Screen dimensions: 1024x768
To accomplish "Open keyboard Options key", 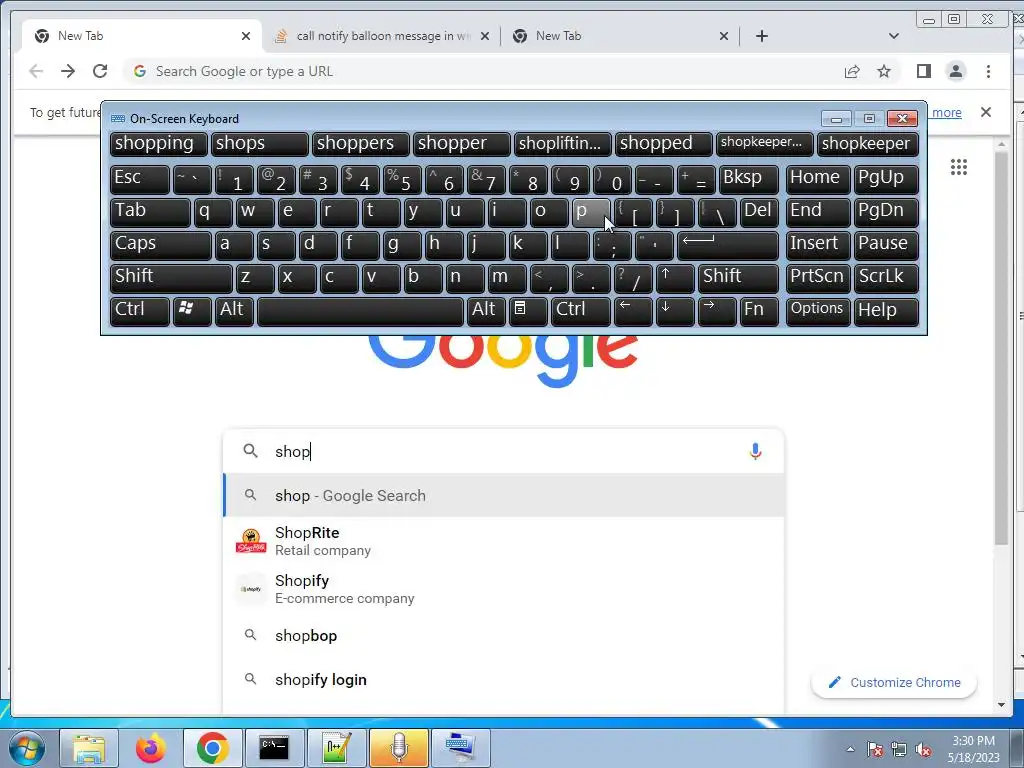I will [818, 311].
